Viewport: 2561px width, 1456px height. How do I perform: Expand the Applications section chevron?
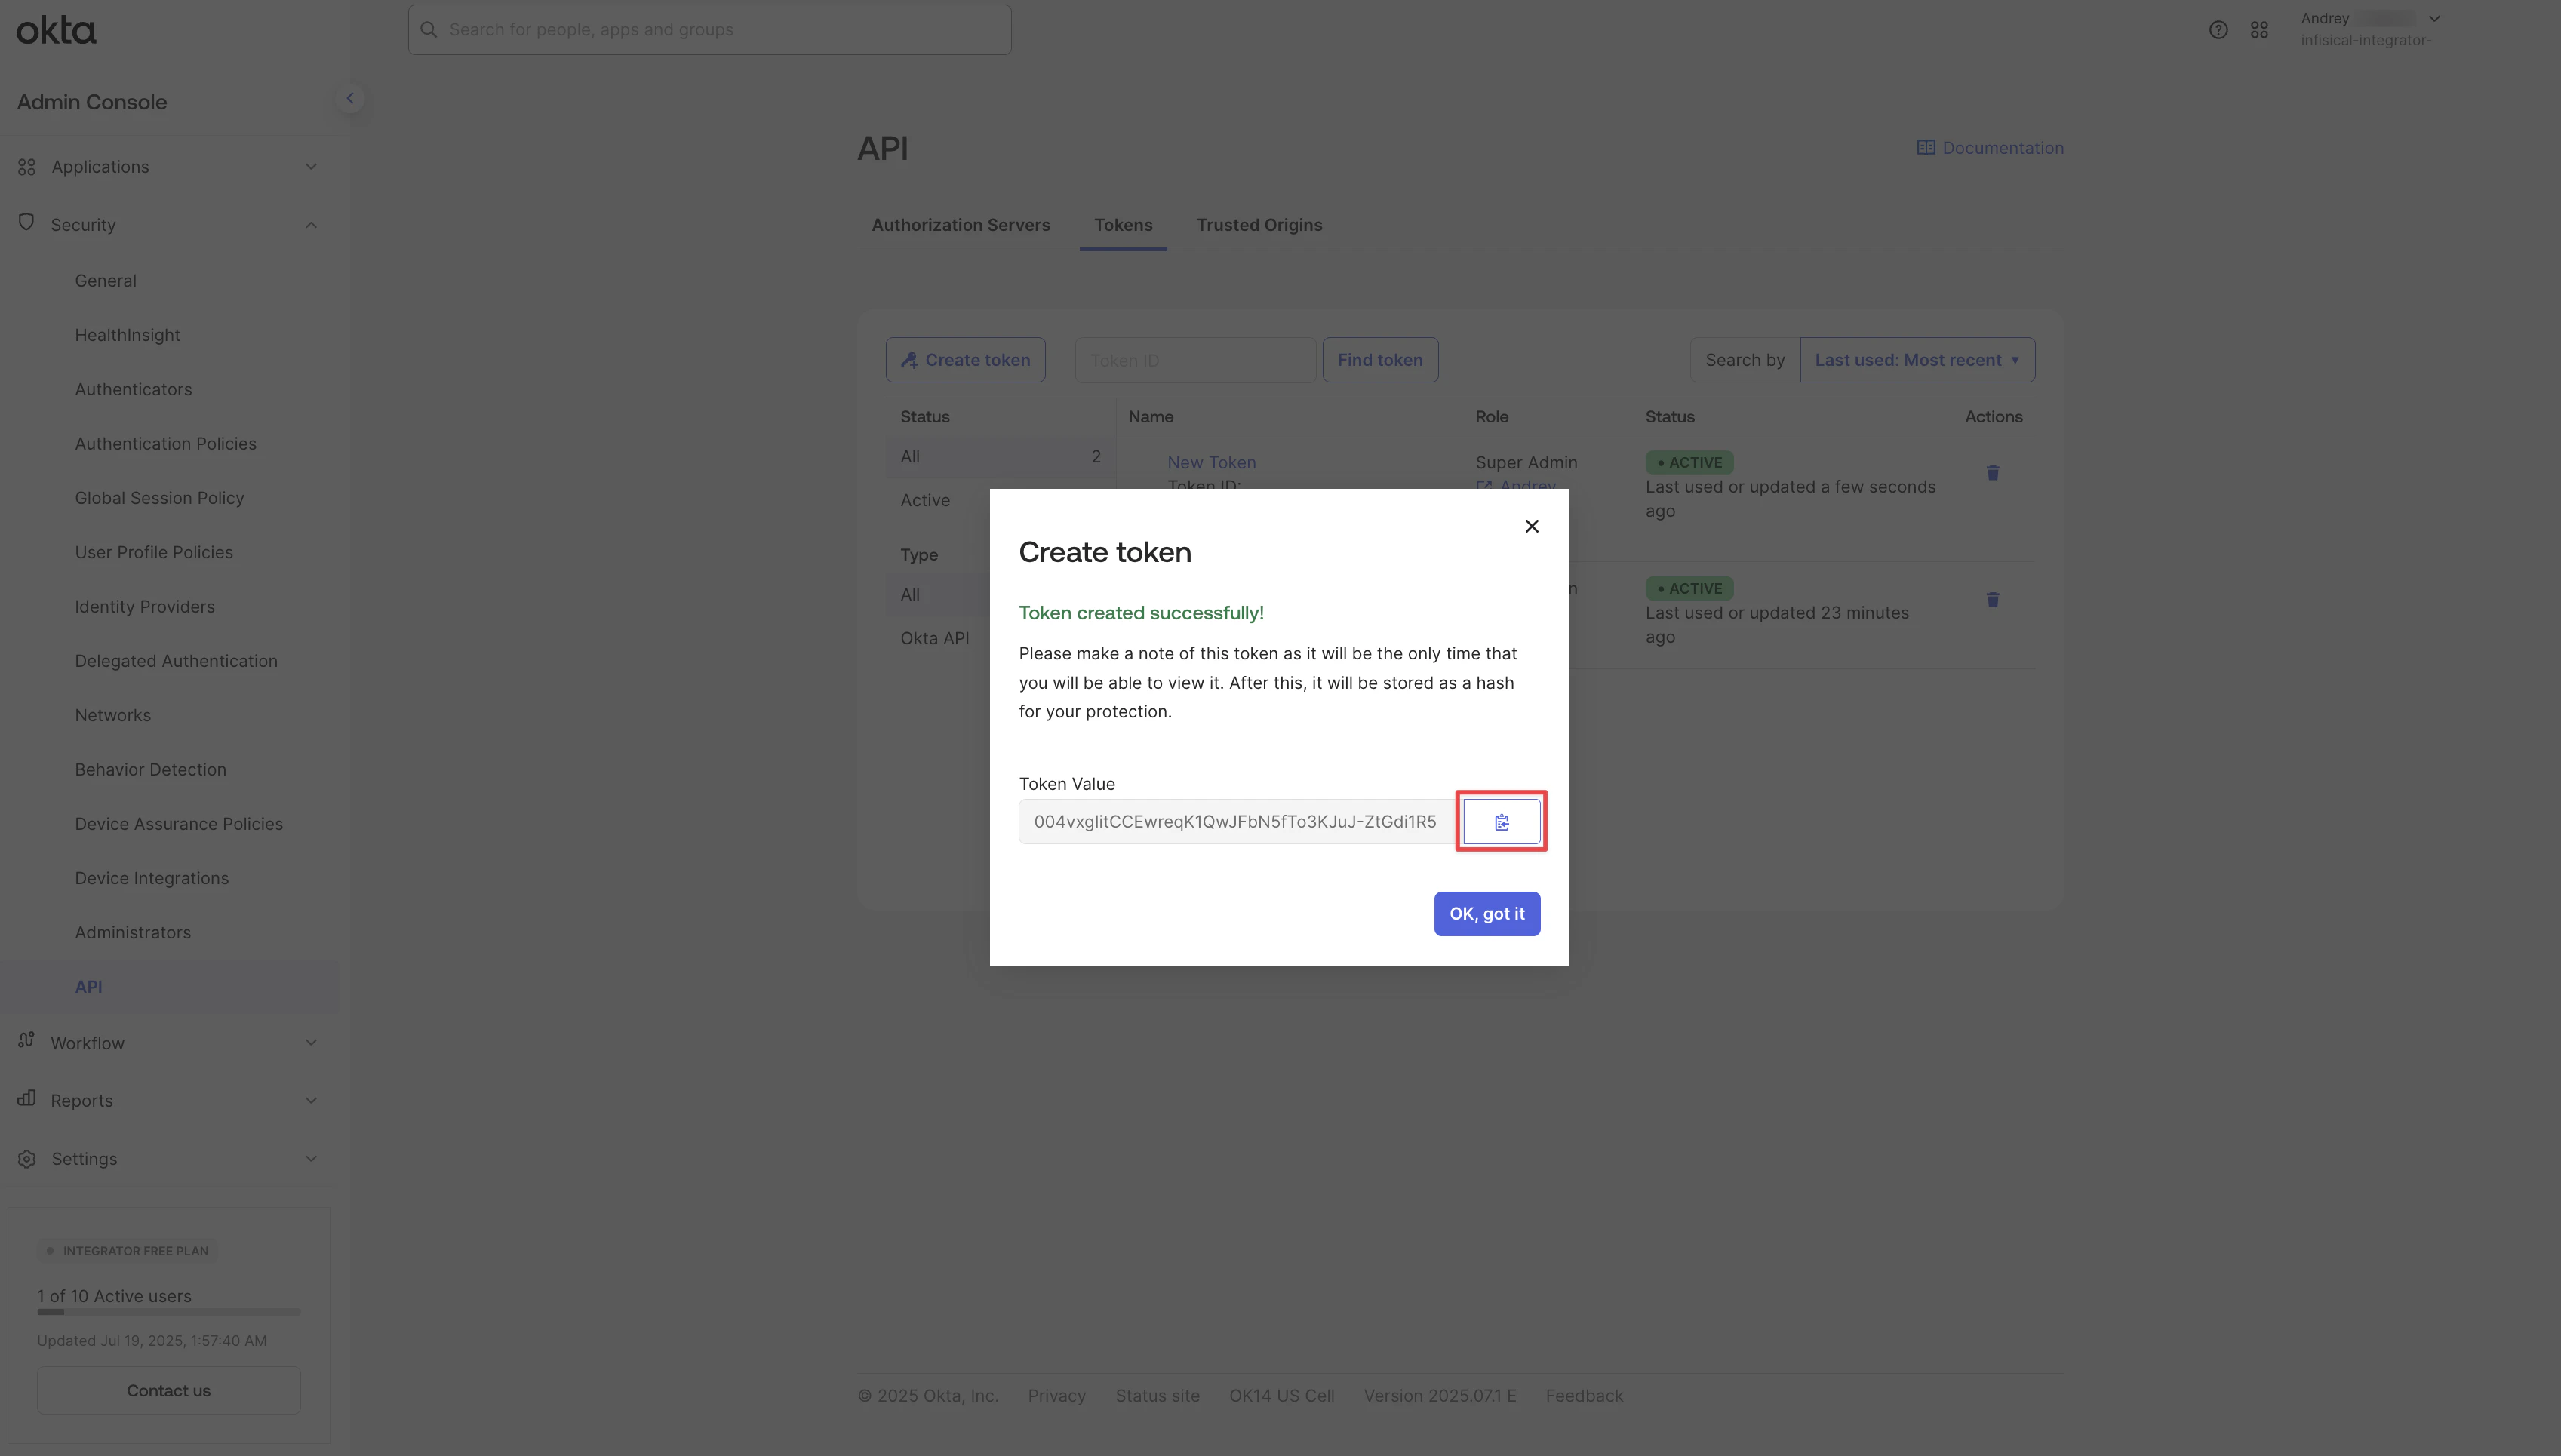point(311,167)
